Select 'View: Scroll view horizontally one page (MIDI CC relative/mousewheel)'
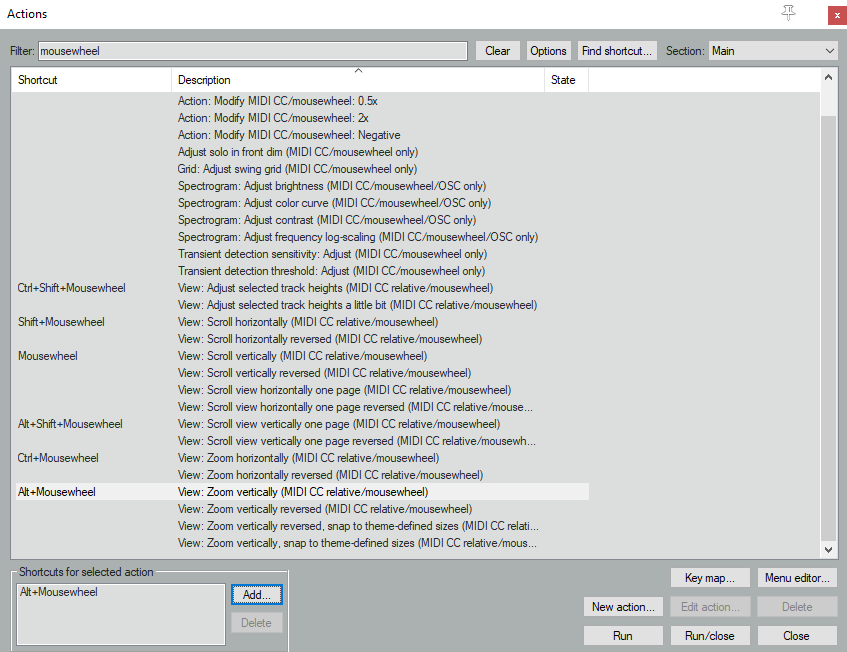Screen dimensions: 847x652 point(345,390)
